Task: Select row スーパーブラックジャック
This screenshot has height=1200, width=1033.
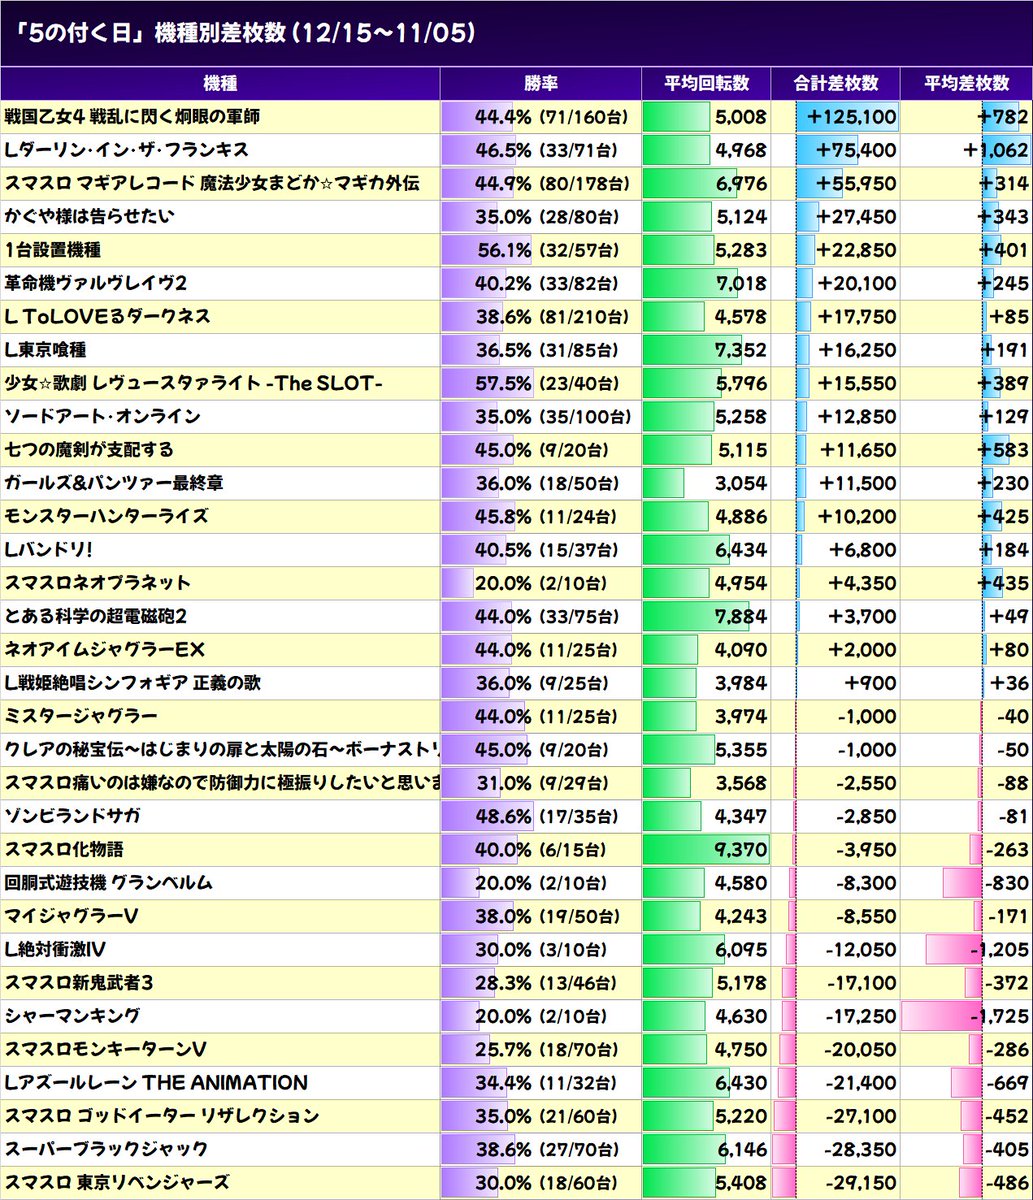Action: (516, 1150)
